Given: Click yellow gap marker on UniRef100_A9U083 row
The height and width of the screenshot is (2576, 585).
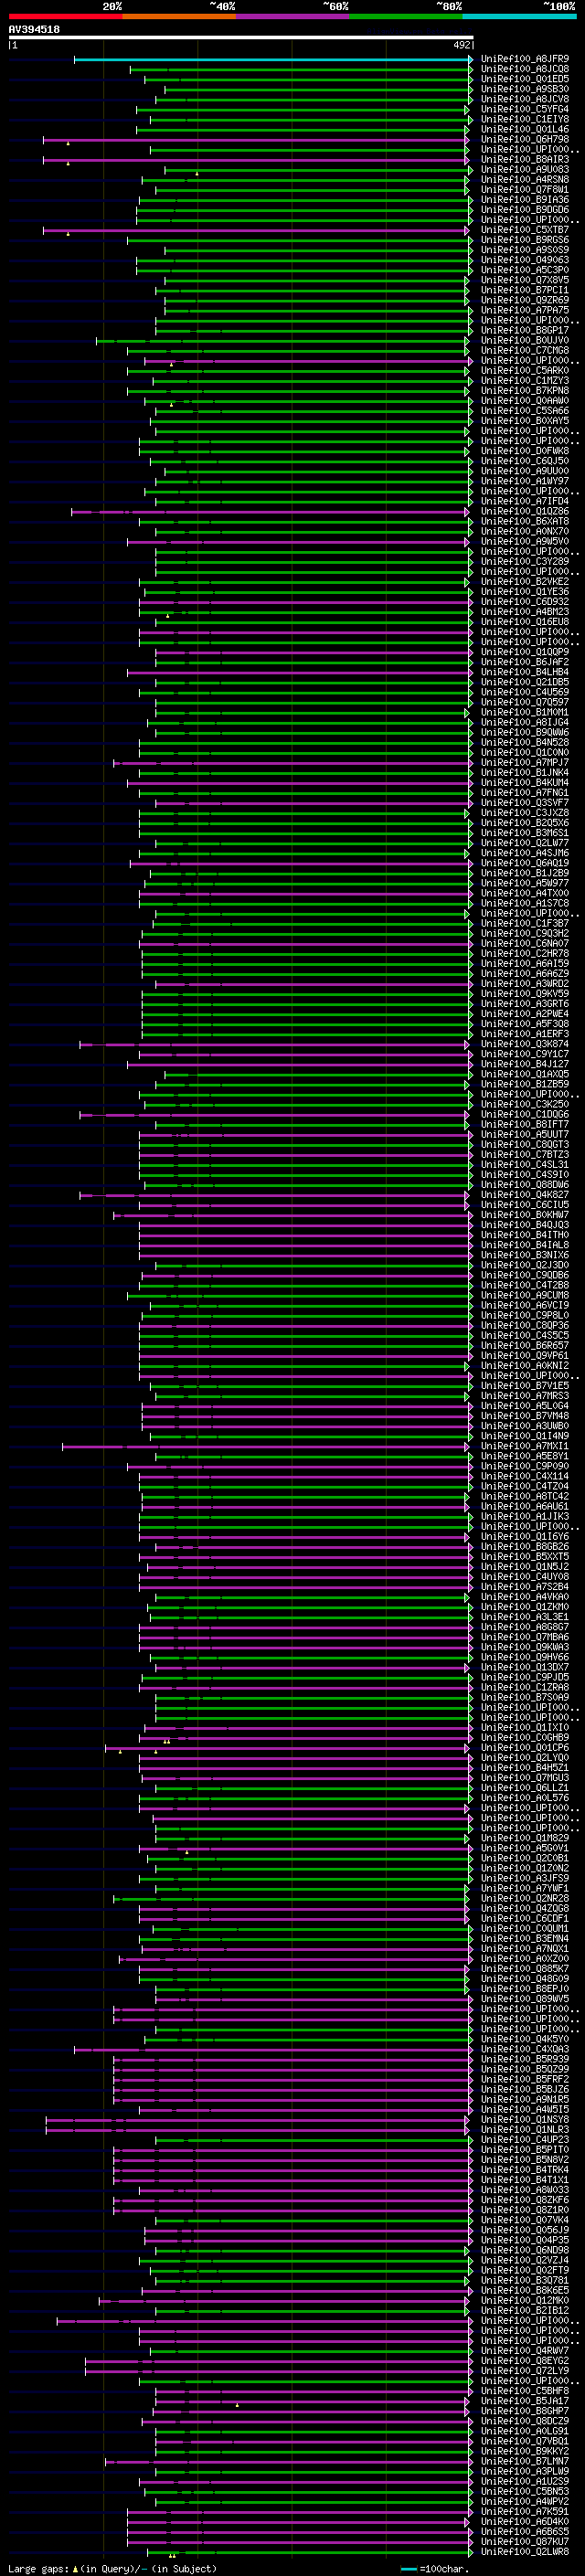Looking at the screenshot, I should [x=197, y=173].
